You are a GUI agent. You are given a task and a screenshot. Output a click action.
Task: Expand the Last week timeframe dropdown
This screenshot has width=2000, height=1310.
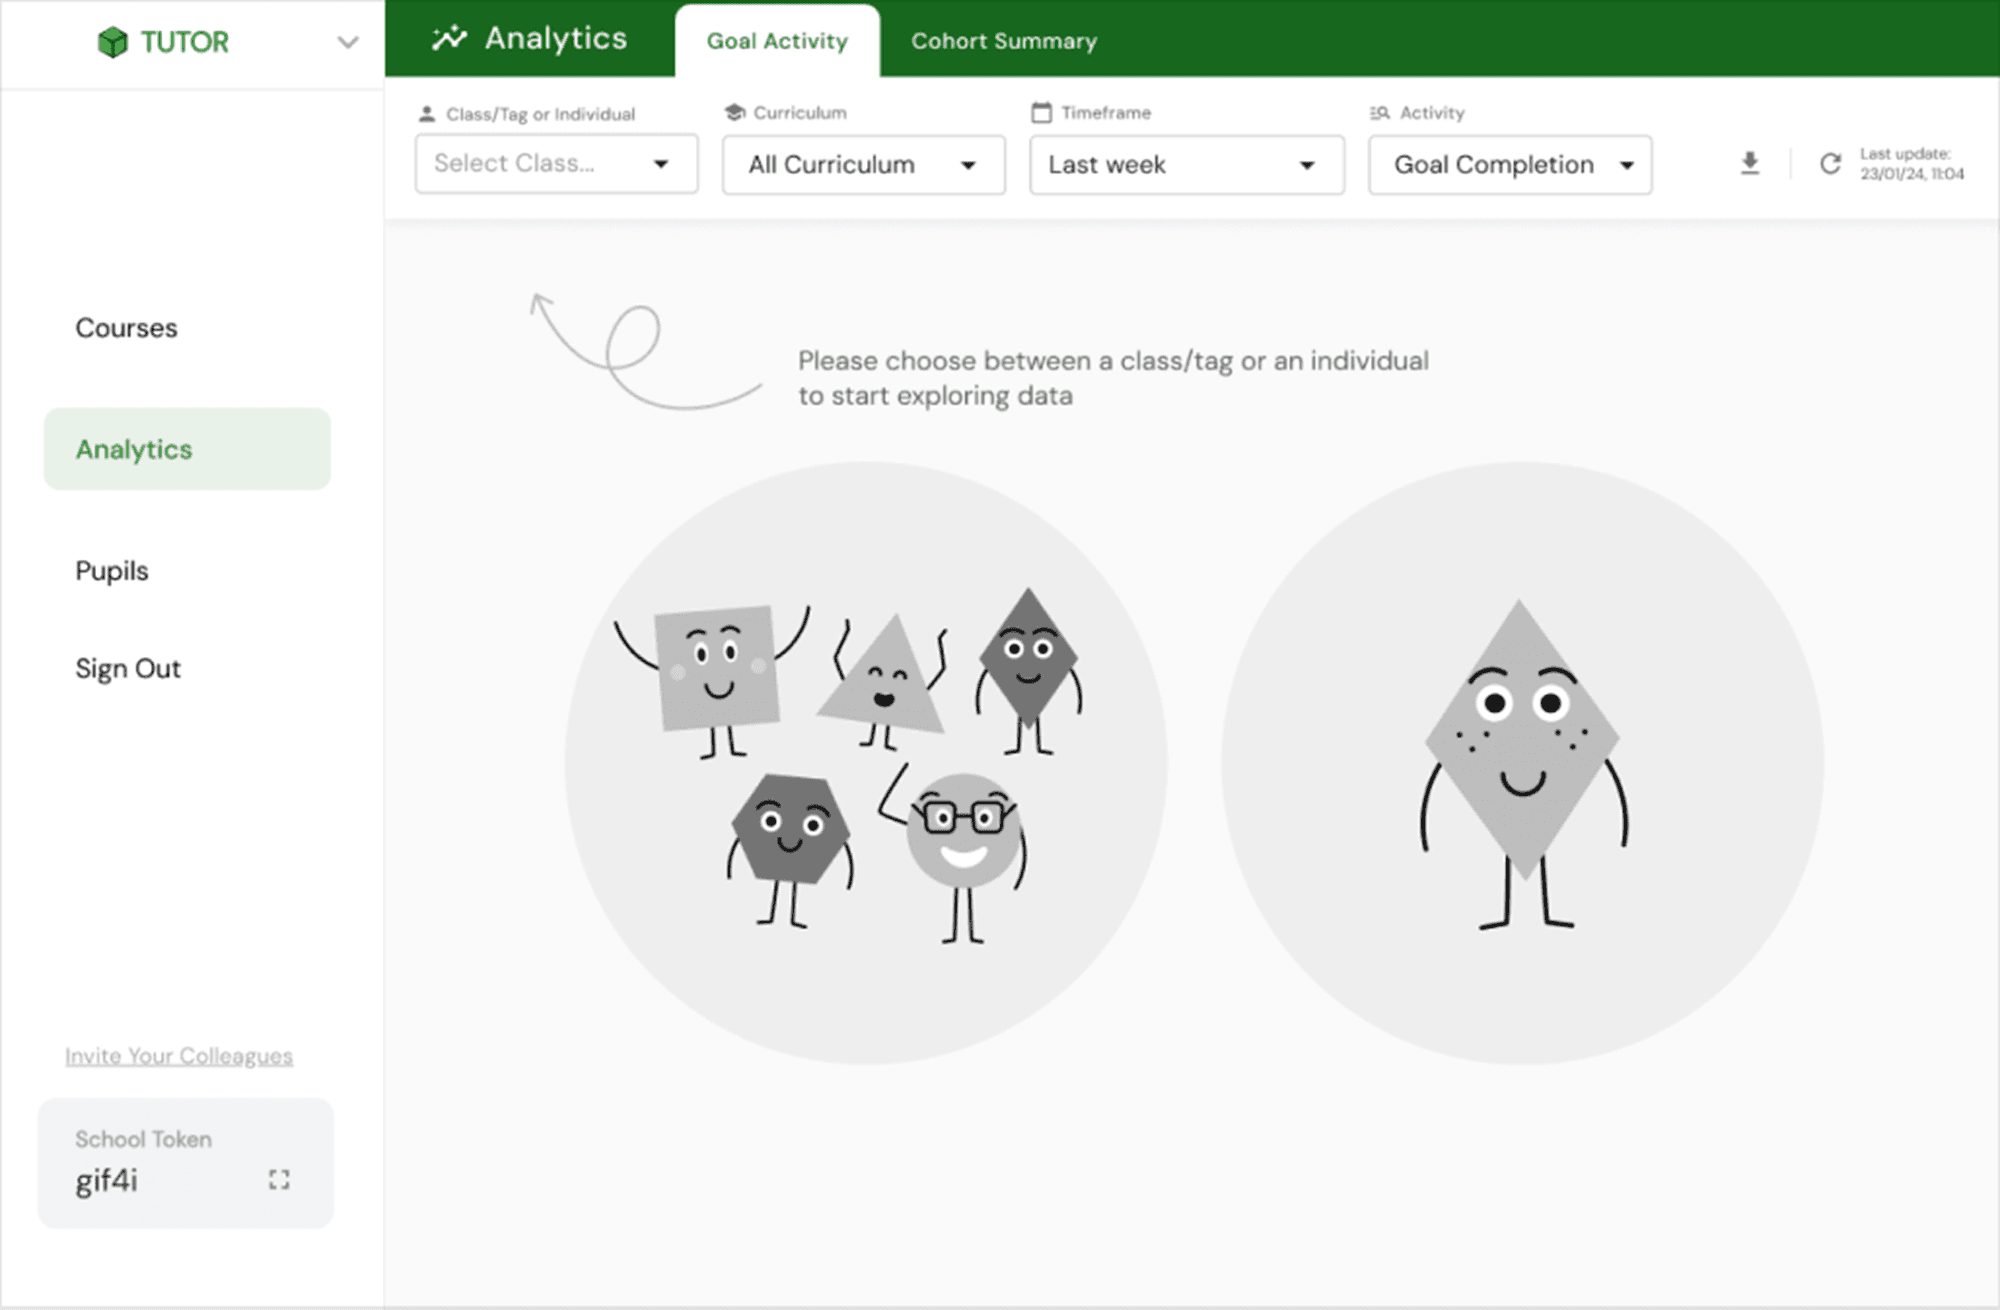[x=1186, y=165]
